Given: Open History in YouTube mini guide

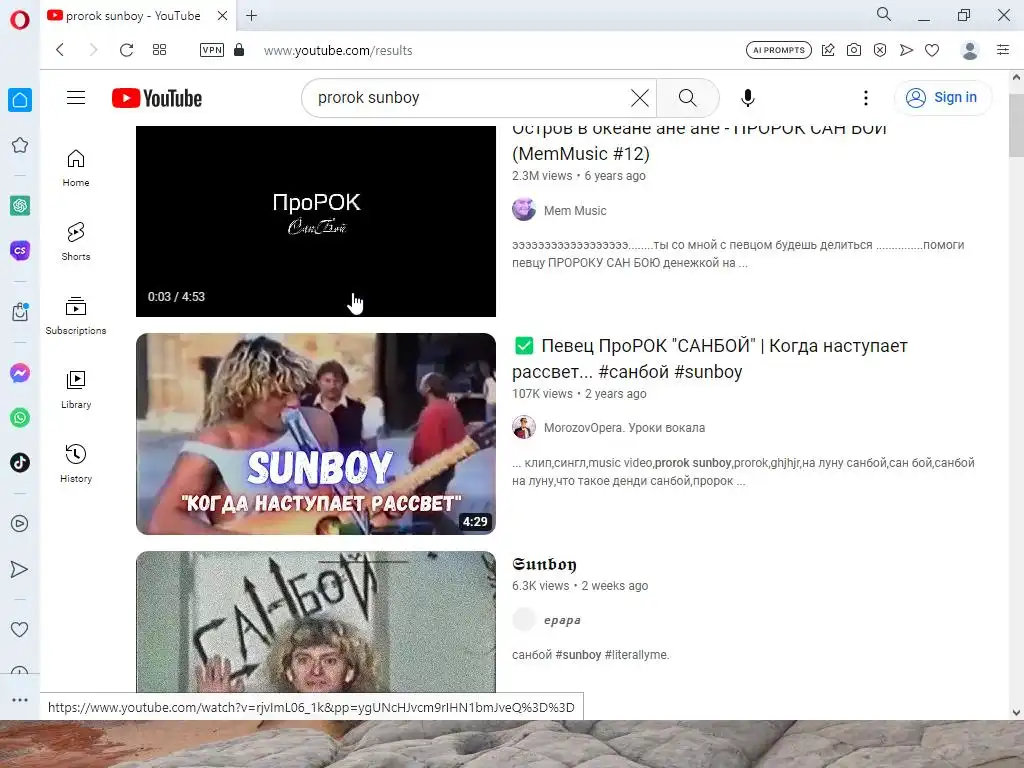Looking at the screenshot, I should (x=76, y=464).
